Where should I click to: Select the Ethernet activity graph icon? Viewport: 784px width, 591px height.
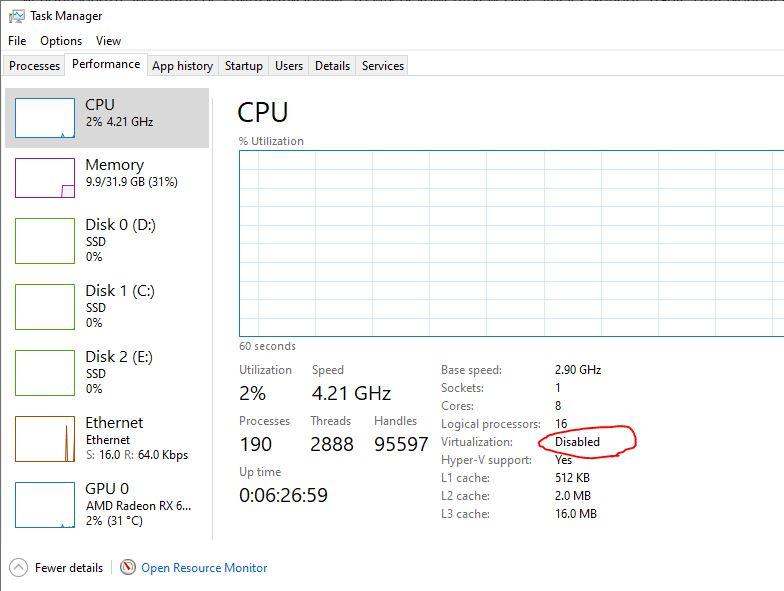pos(45,439)
